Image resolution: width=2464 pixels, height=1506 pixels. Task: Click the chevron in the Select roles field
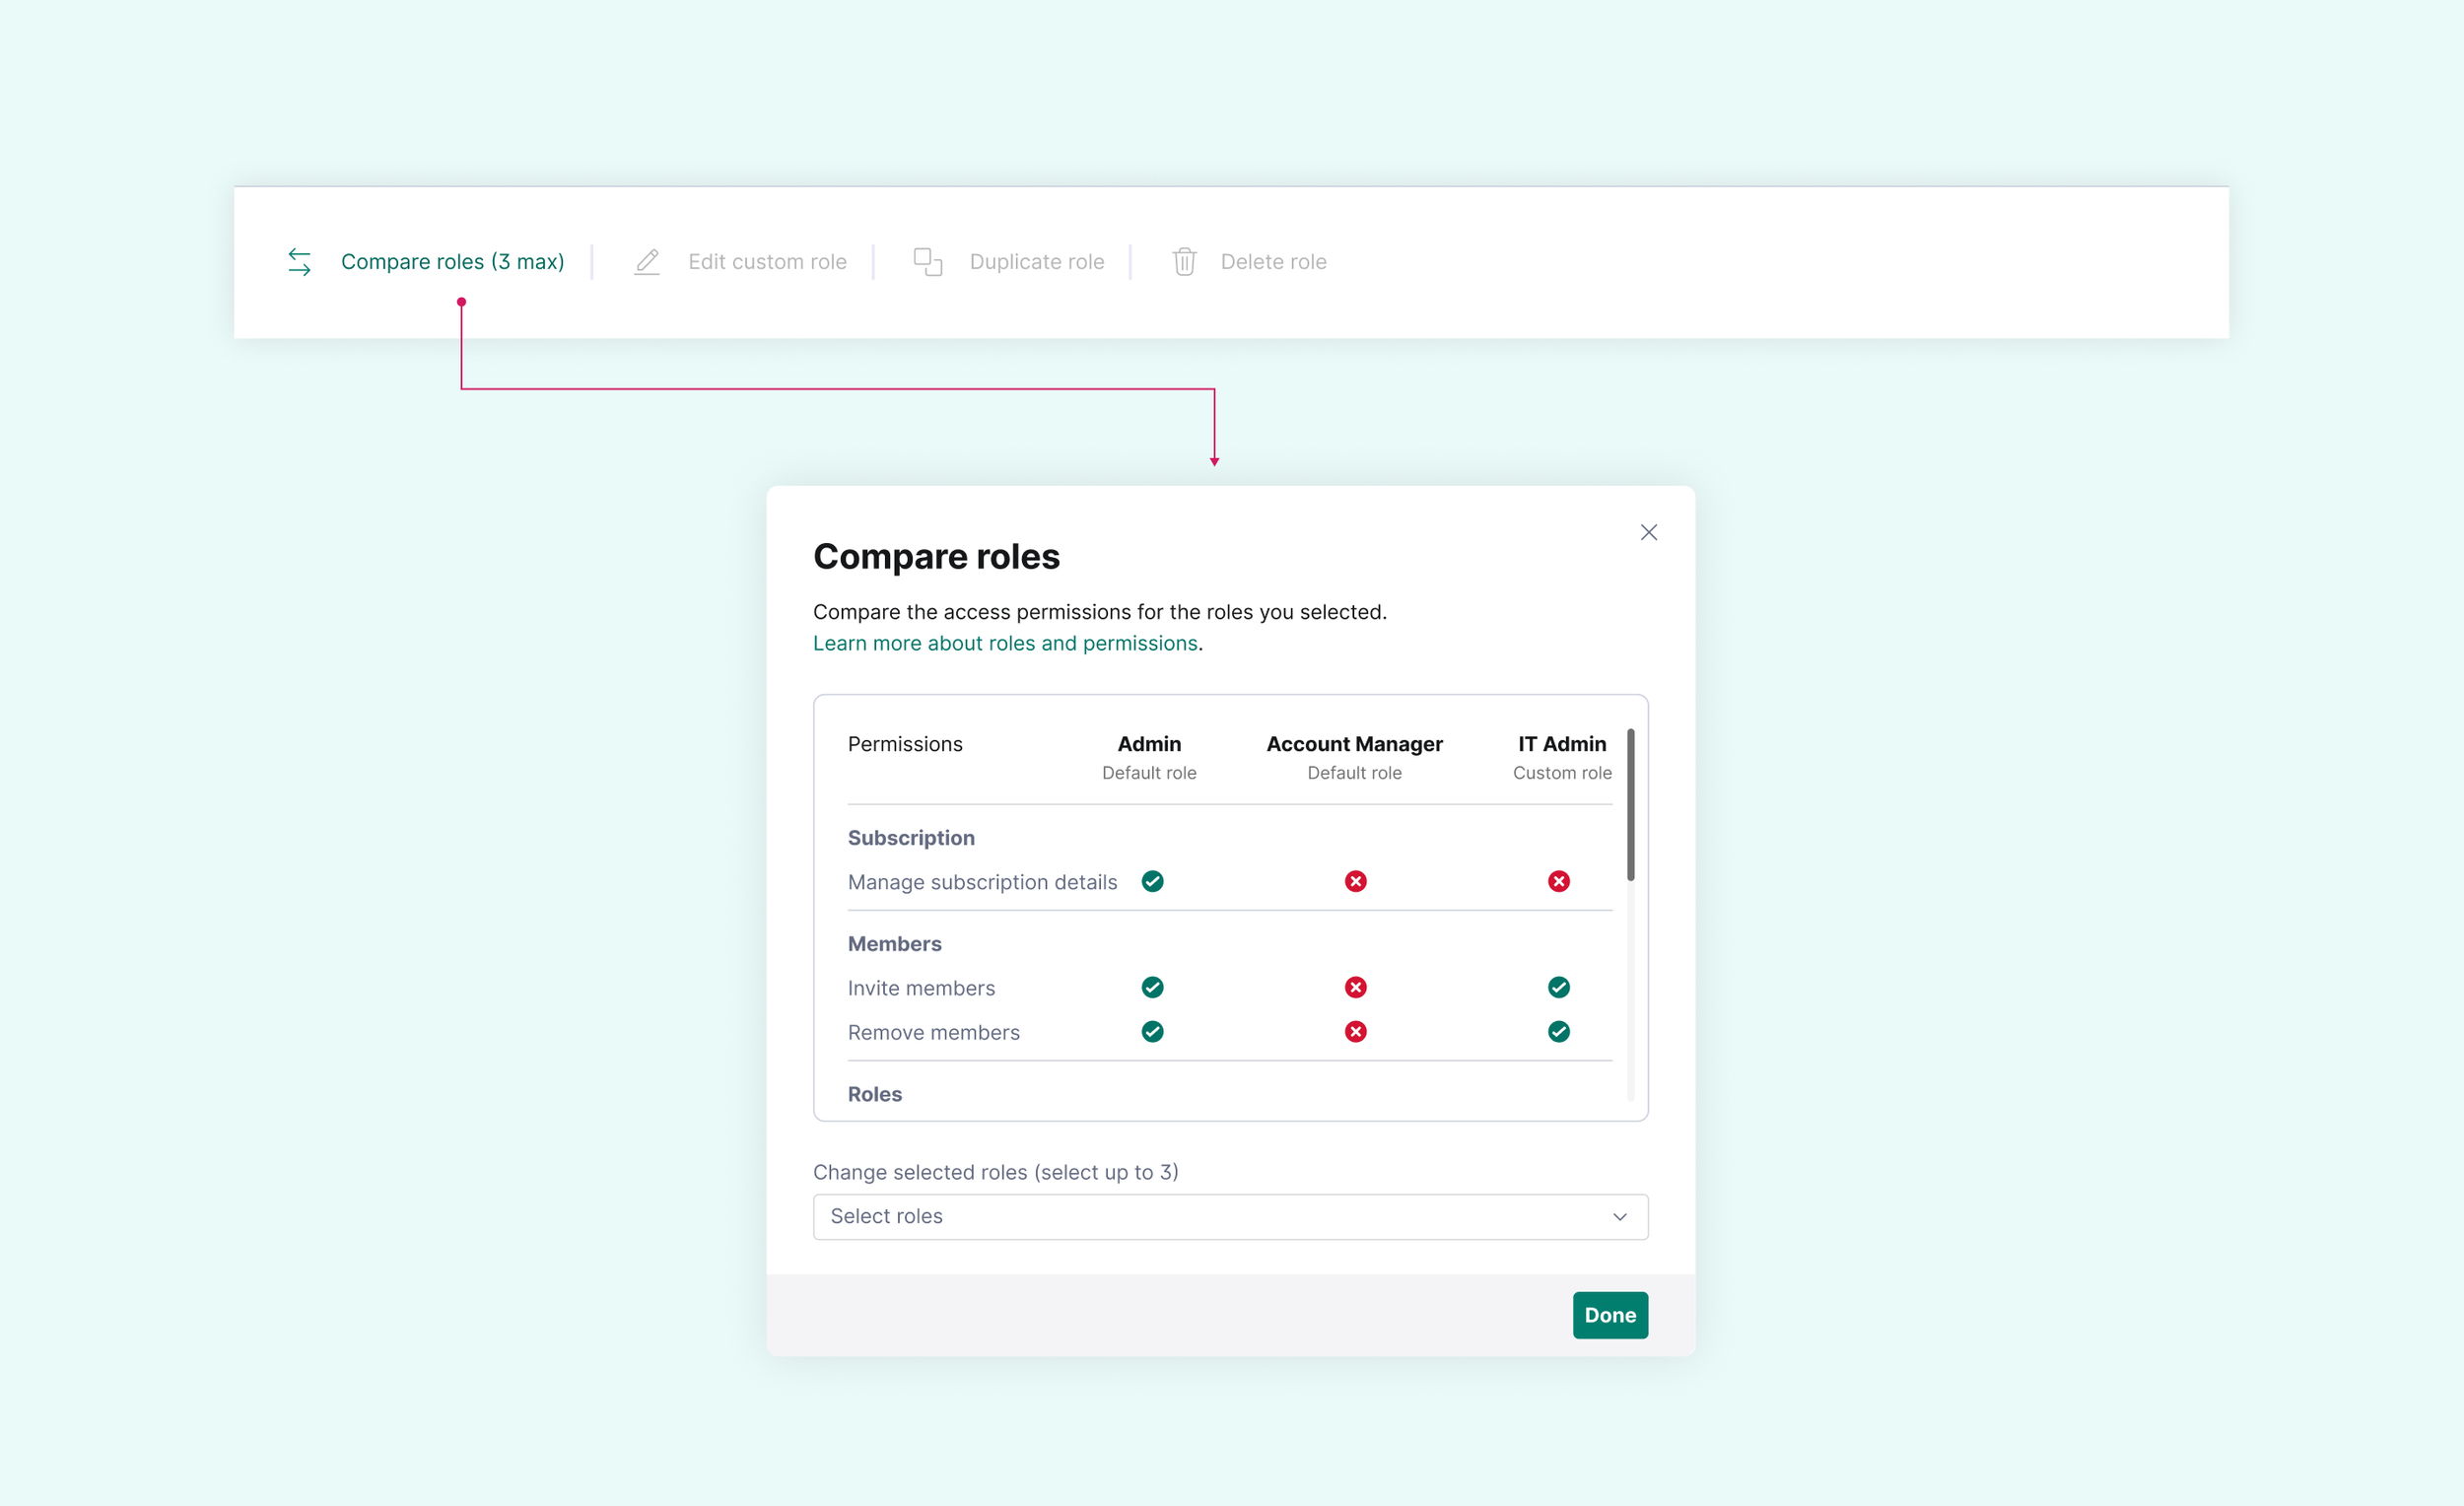pos(1619,1216)
